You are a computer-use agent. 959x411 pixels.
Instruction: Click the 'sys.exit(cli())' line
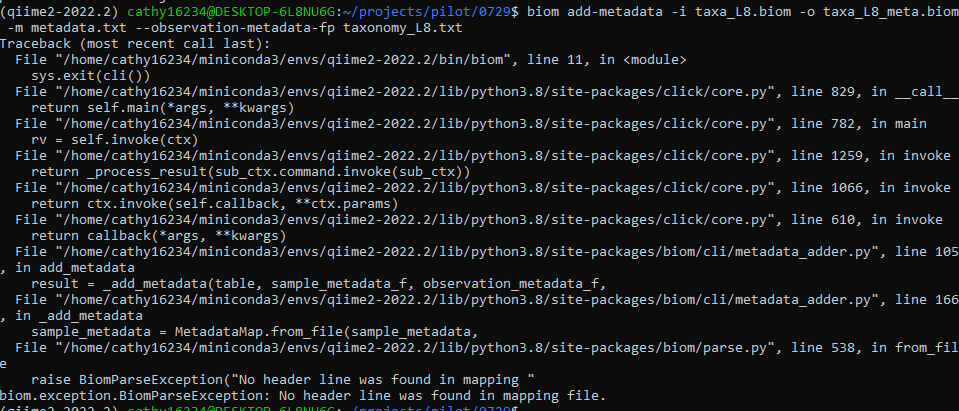(91, 75)
